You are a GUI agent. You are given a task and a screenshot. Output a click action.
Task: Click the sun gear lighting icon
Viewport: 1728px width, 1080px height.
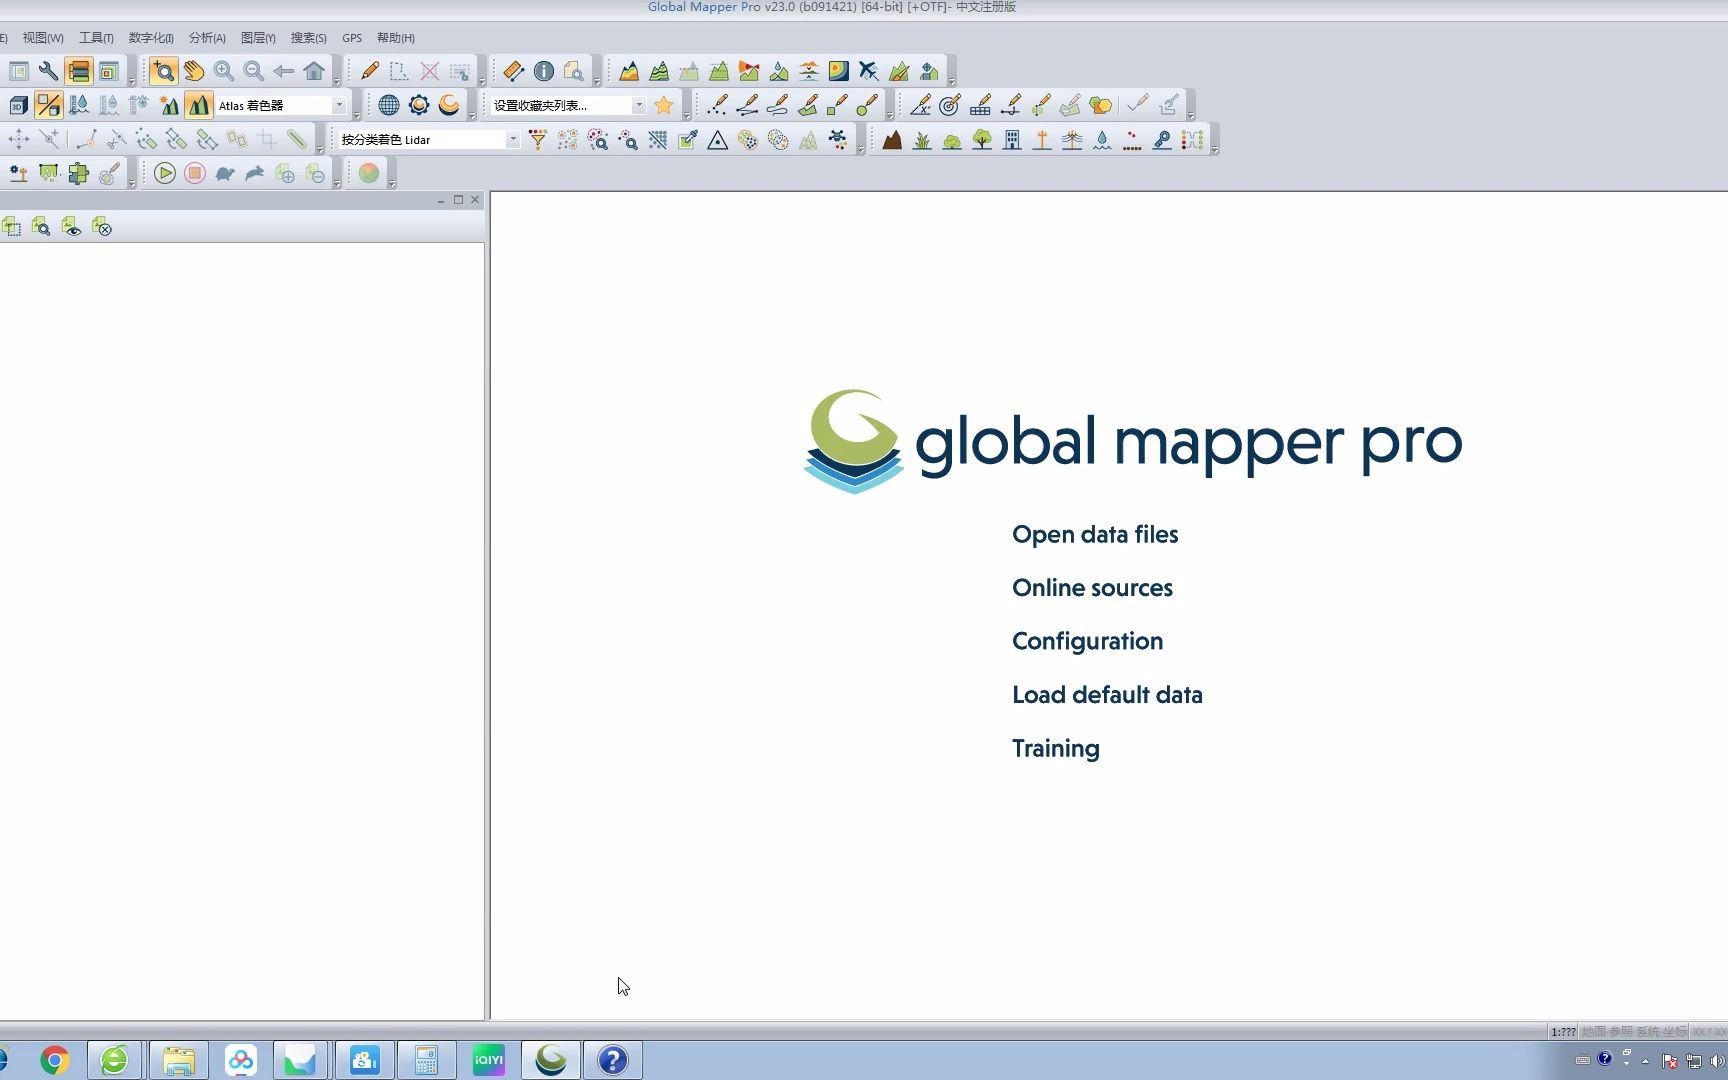(419, 105)
